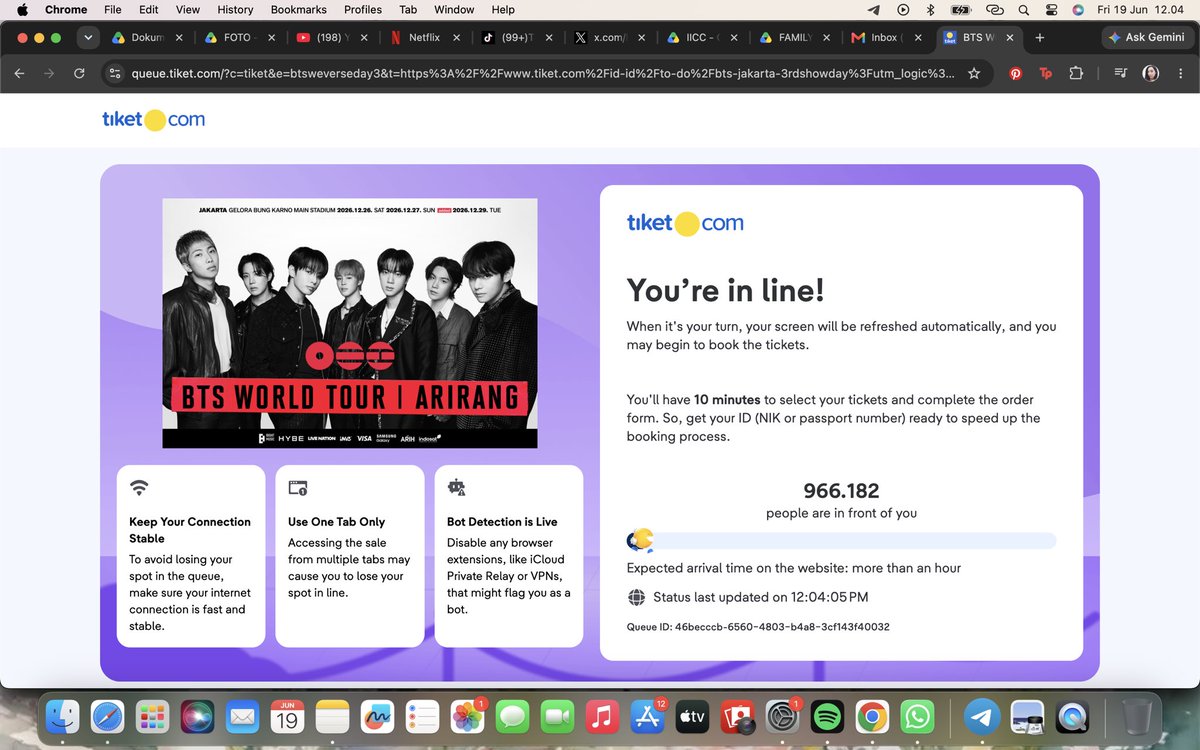This screenshot has width=1200, height=750.
Task: Open the History menu
Action: pyautogui.click(x=235, y=10)
